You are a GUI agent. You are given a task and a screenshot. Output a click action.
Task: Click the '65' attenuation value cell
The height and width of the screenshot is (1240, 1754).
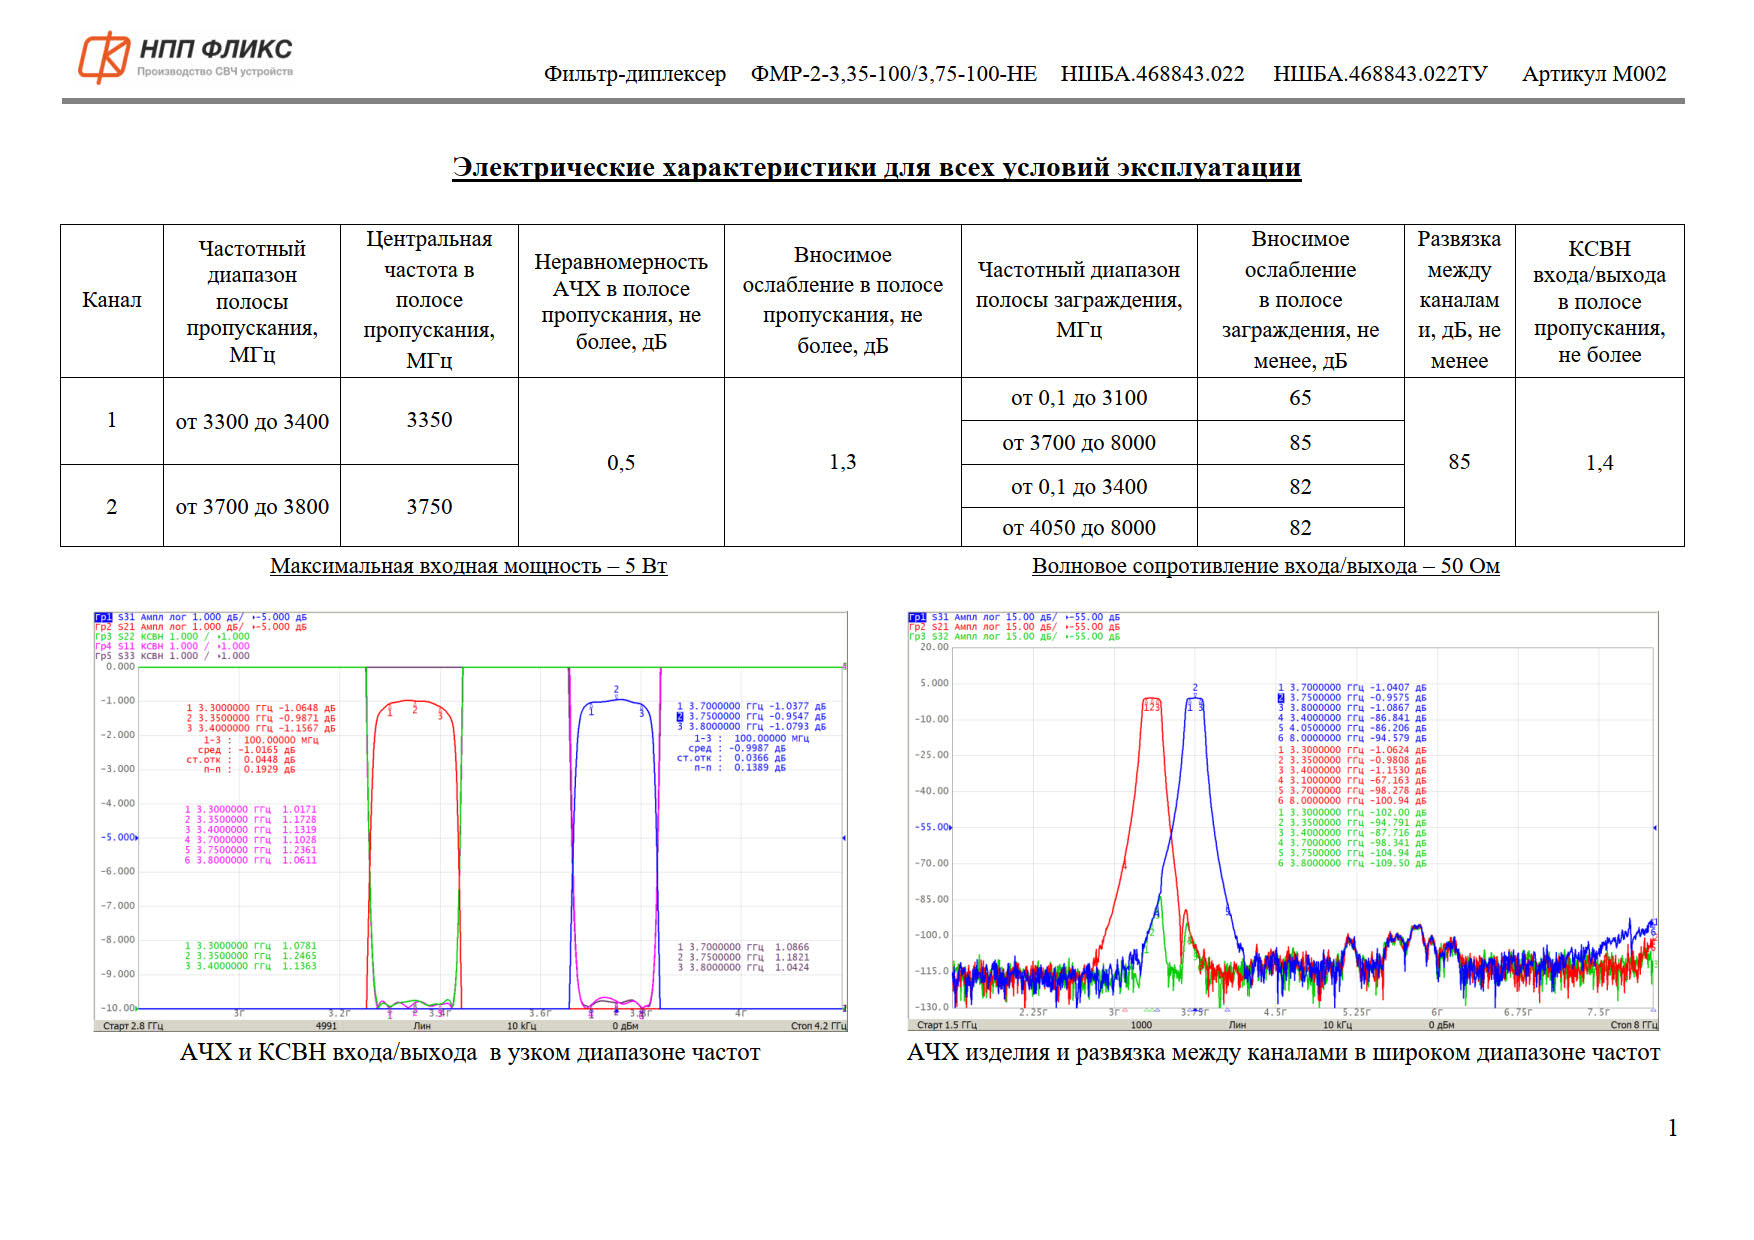coord(1300,398)
